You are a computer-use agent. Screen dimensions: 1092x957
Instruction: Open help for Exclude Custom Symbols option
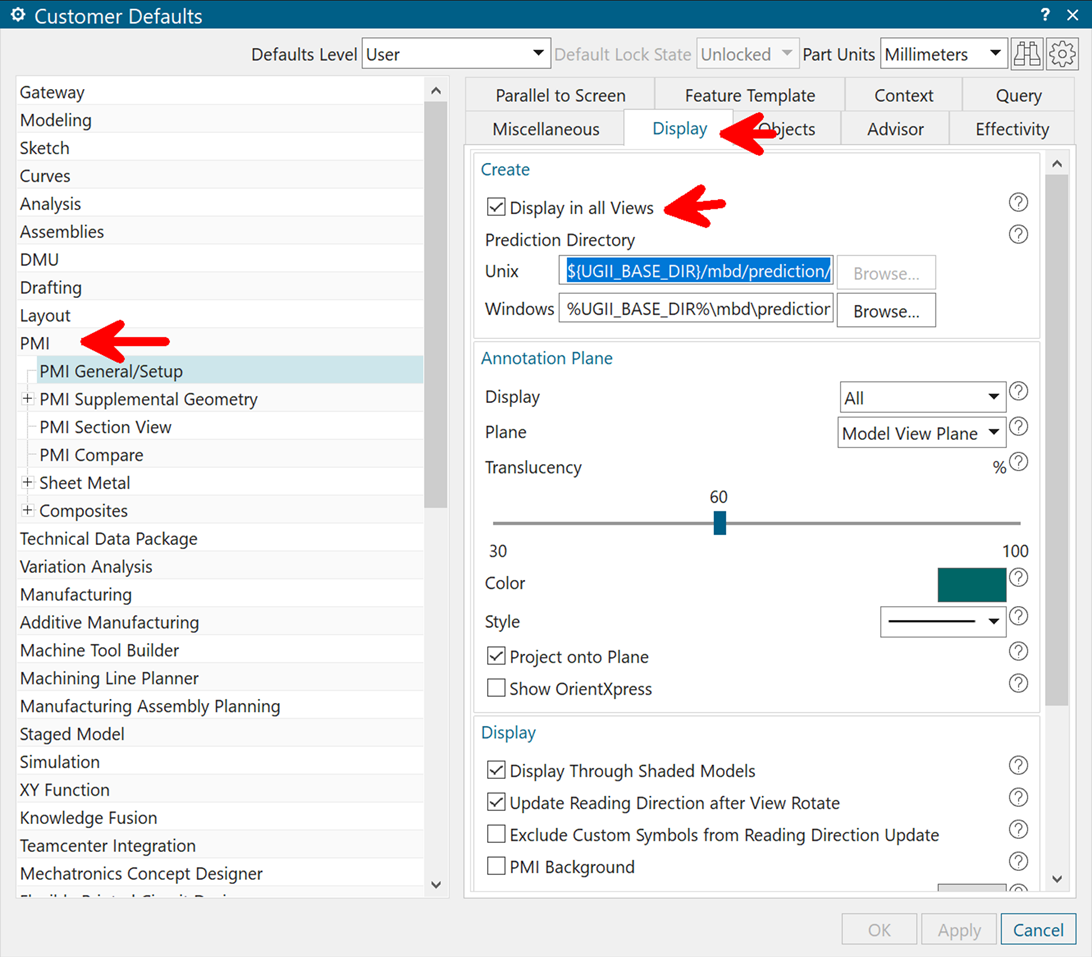point(1018,830)
